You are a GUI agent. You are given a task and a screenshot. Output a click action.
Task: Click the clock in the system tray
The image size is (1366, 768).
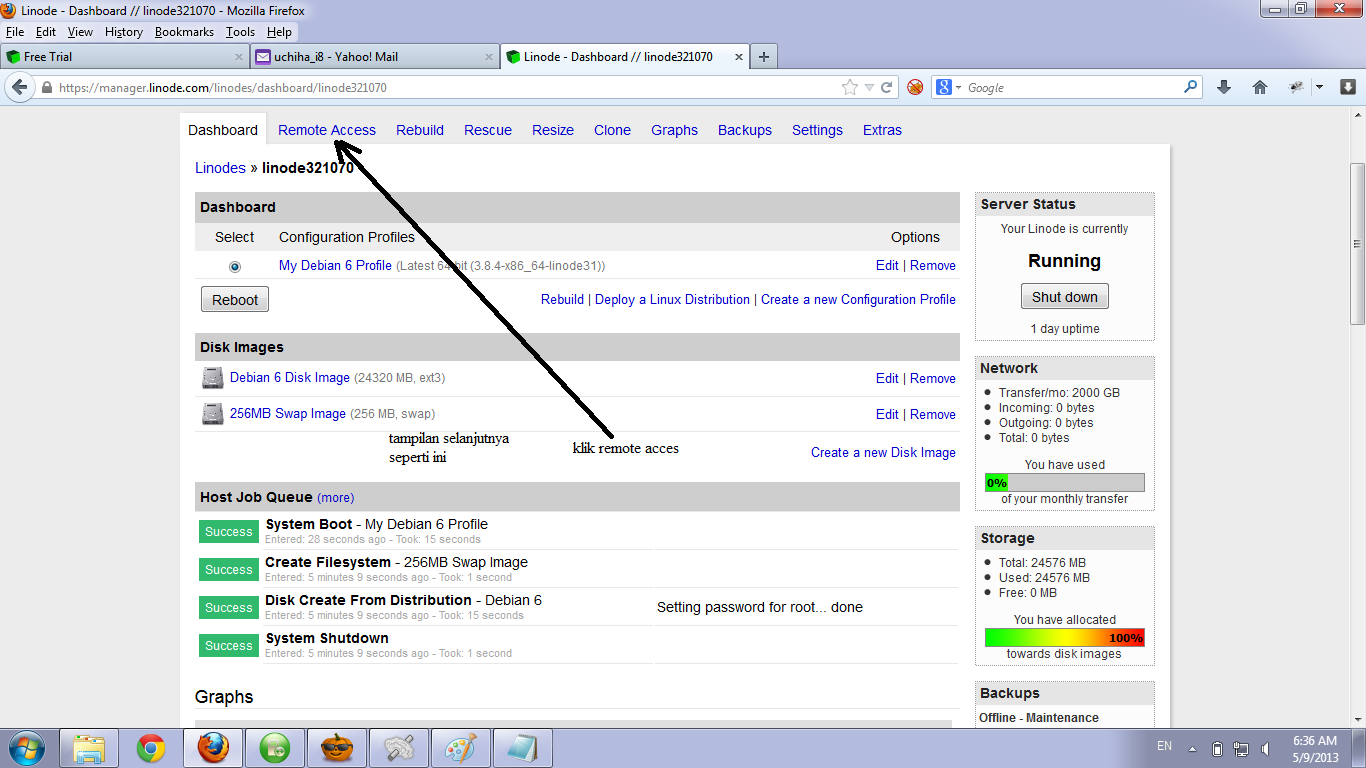click(x=1315, y=748)
